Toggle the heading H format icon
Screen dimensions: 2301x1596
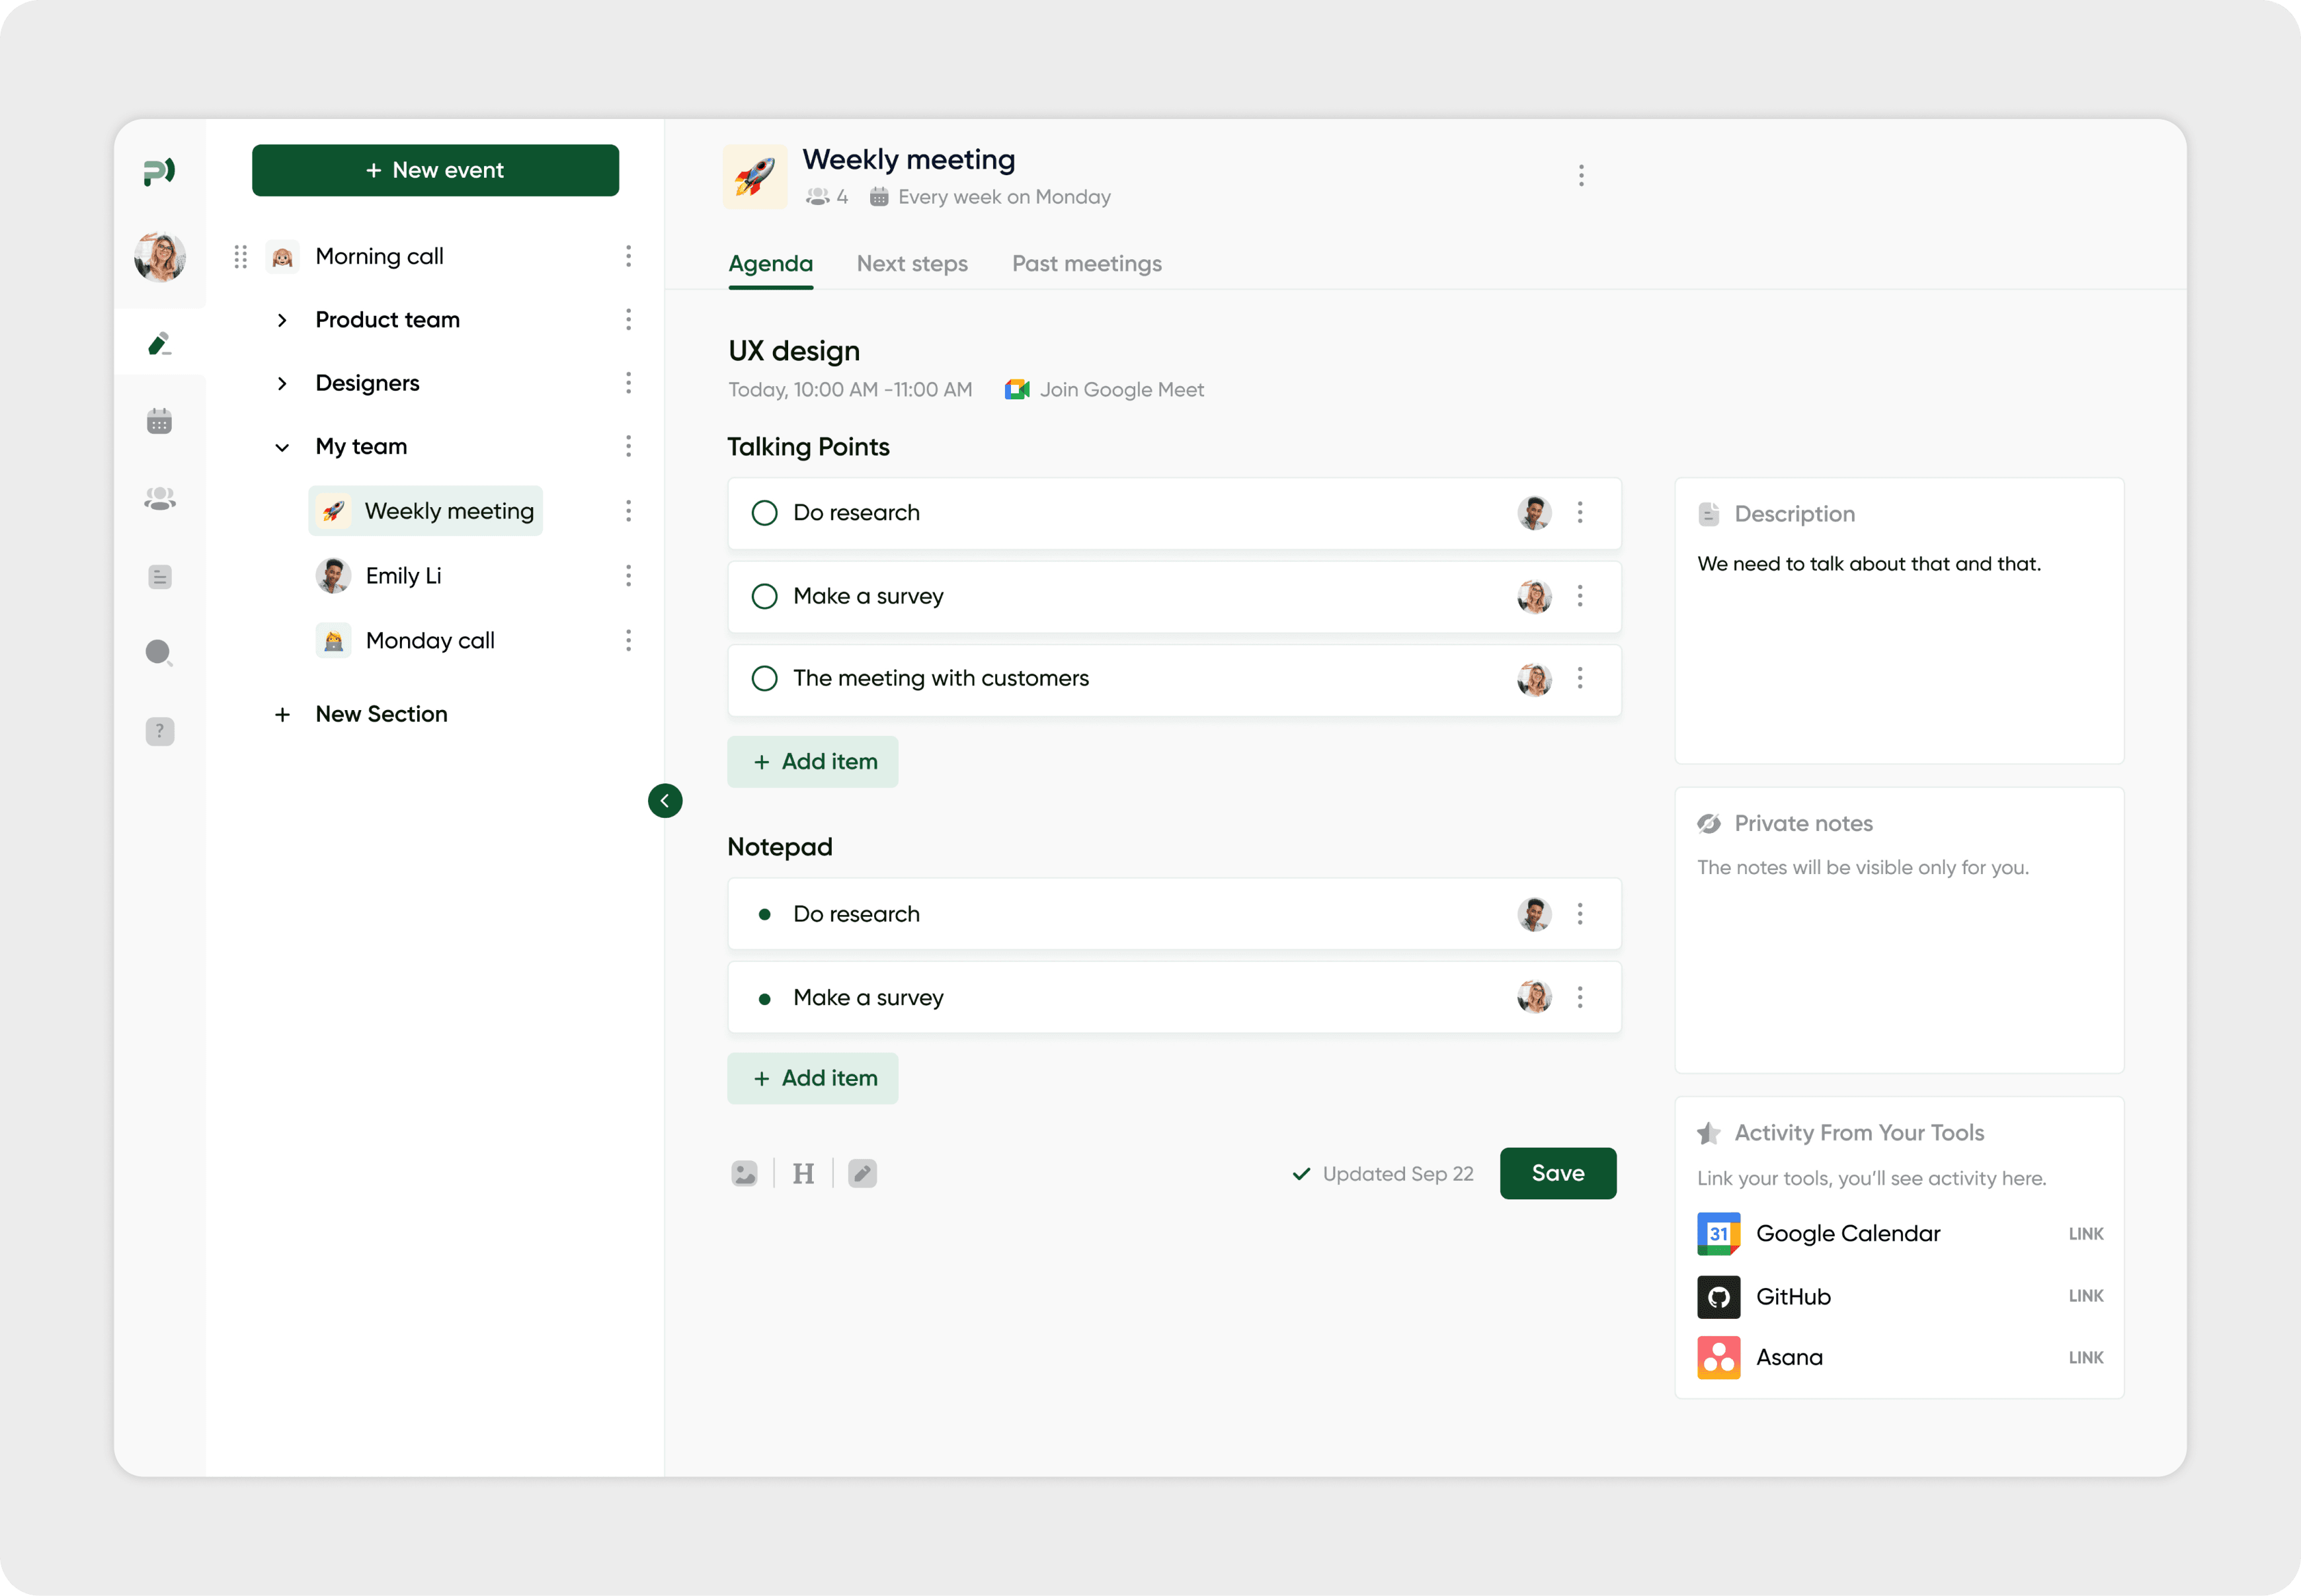803,1173
